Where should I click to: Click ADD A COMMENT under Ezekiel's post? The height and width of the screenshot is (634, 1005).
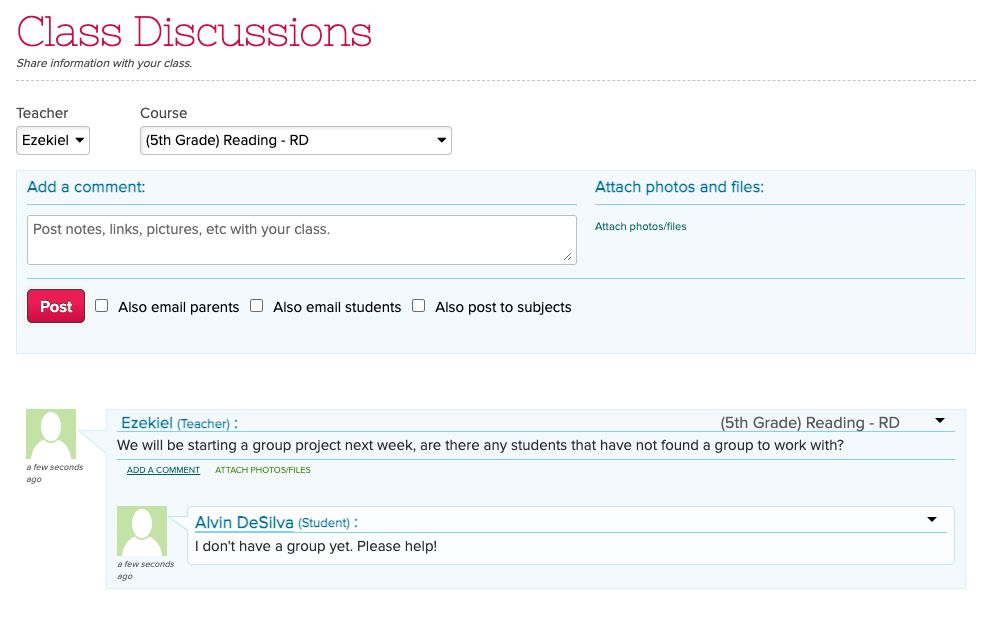click(163, 470)
